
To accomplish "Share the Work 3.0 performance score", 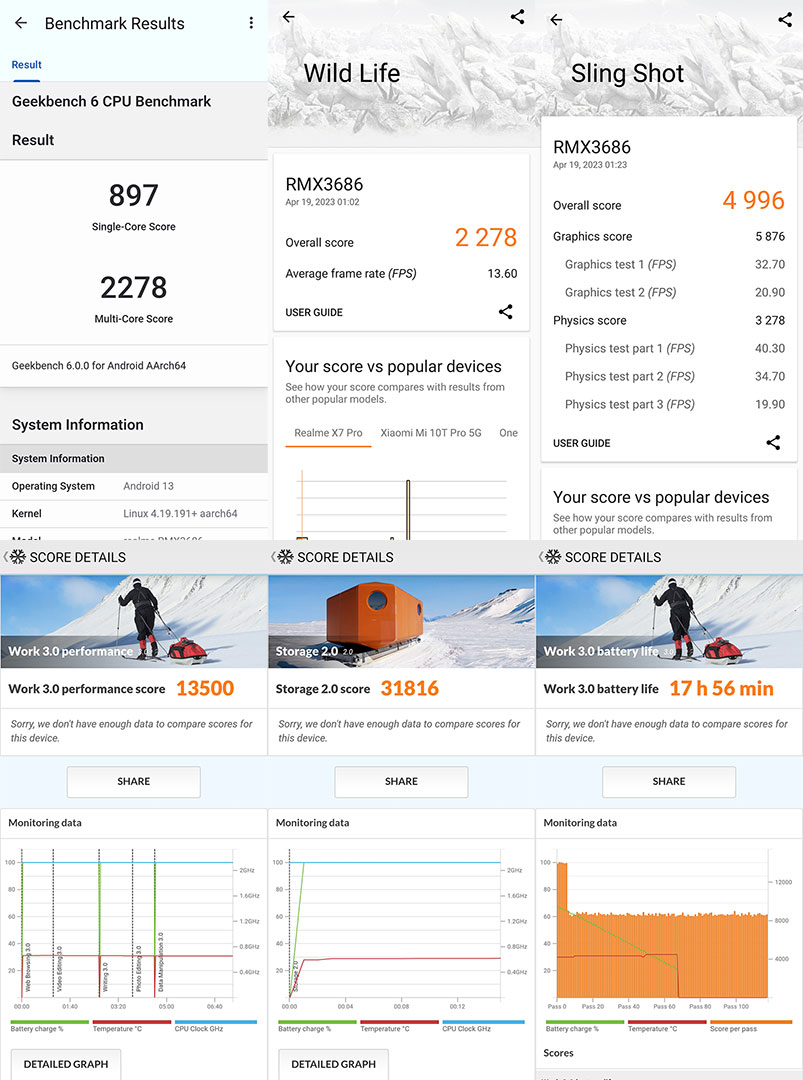I will point(134,782).
